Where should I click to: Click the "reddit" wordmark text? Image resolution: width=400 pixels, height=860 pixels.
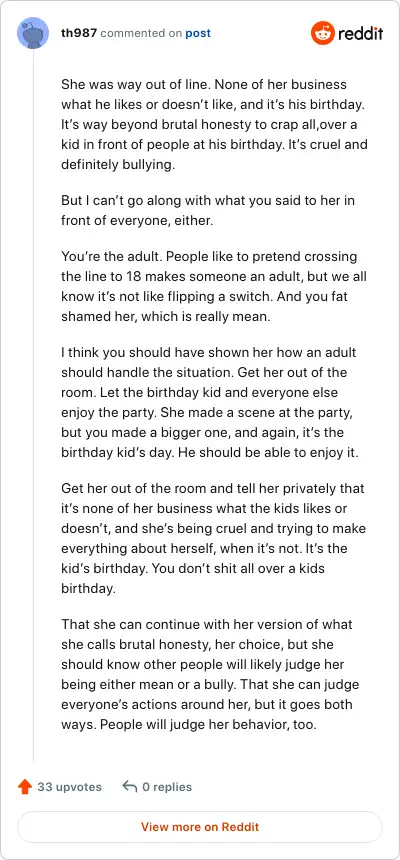(360, 34)
